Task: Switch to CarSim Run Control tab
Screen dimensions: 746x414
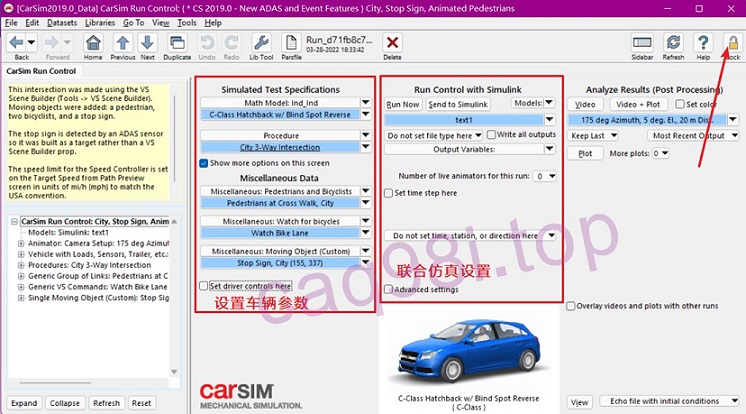Action: 41,71
